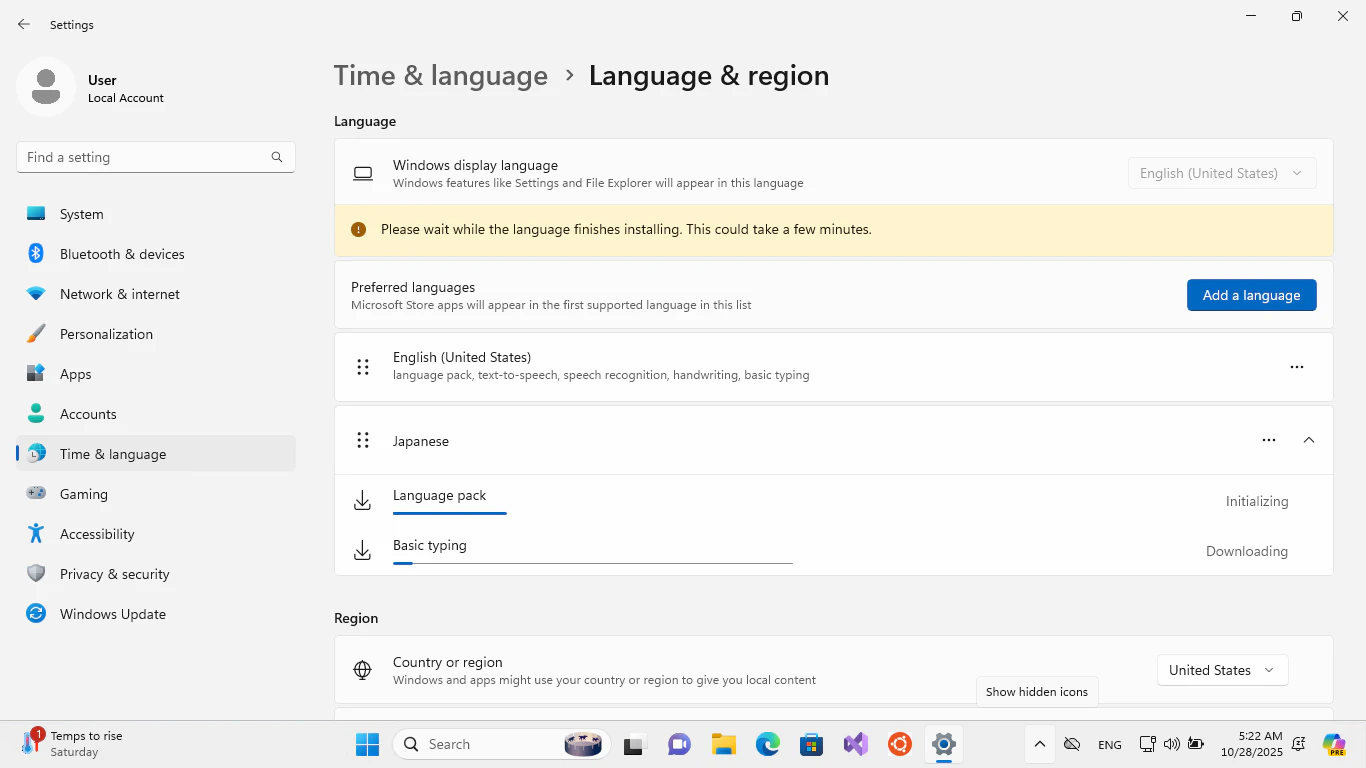The width and height of the screenshot is (1366, 768).
Task: Open Windows display language dropdown
Action: coord(1222,173)
